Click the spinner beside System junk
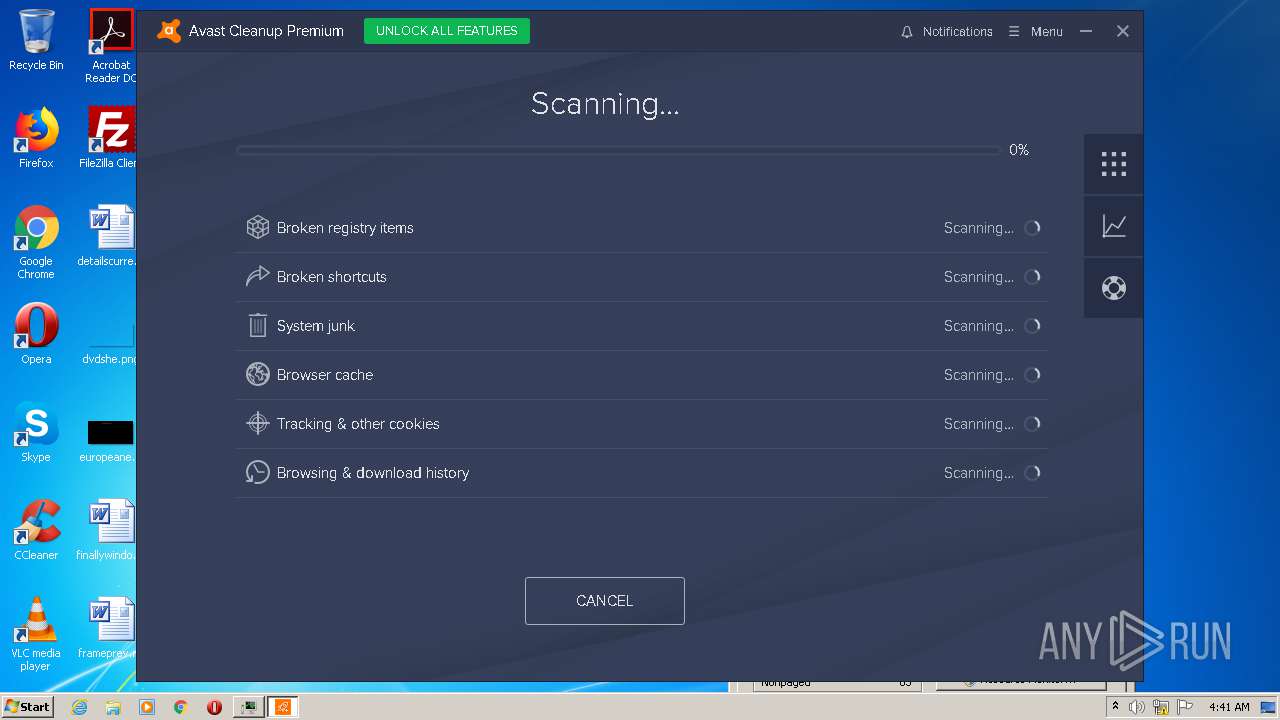Image resolution: width=1280 pixels, height=720 pixels. pos(1032,326)
